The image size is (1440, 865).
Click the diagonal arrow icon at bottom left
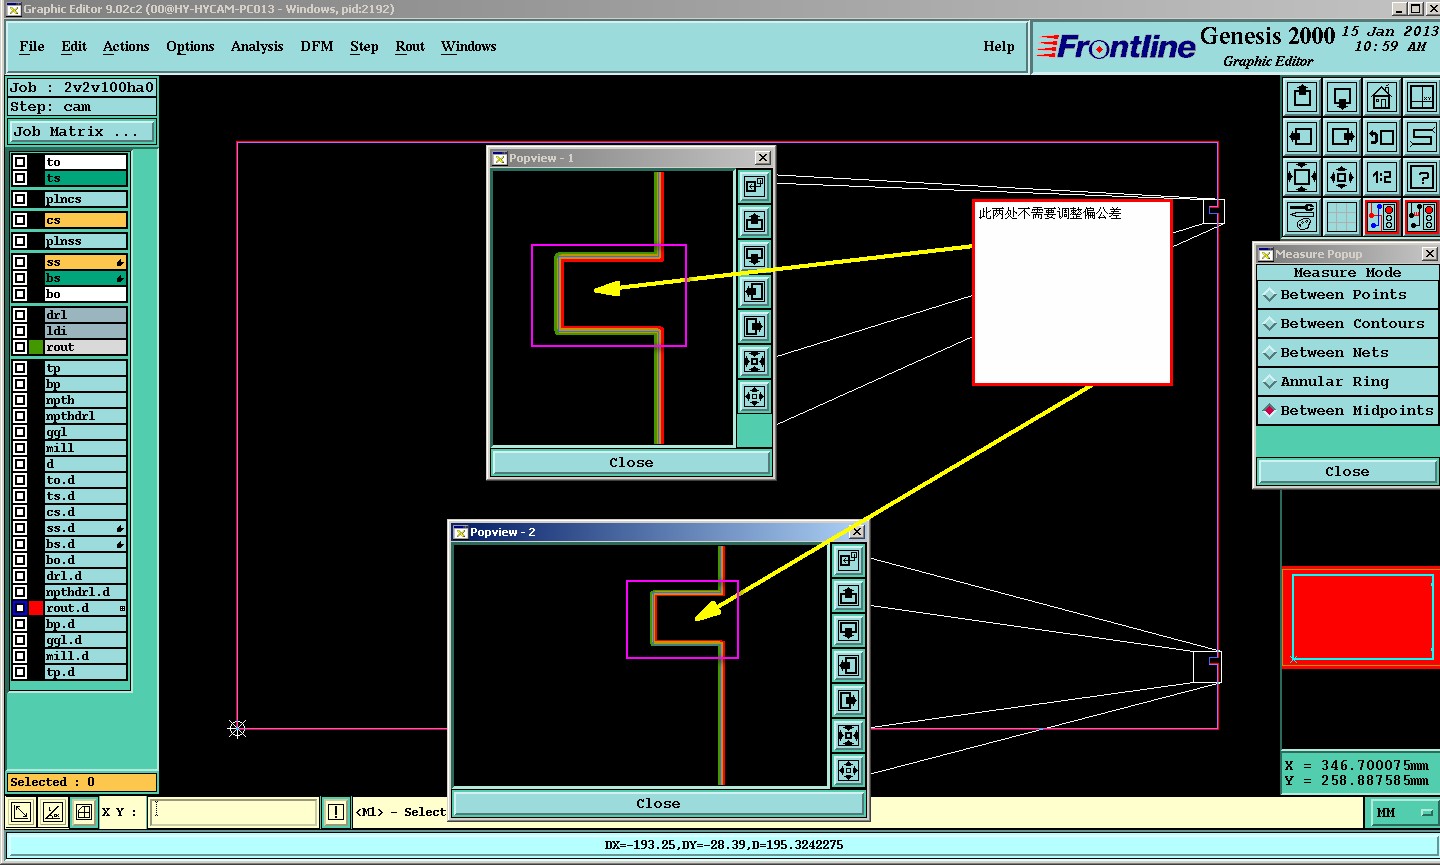[x=21, y=812]
